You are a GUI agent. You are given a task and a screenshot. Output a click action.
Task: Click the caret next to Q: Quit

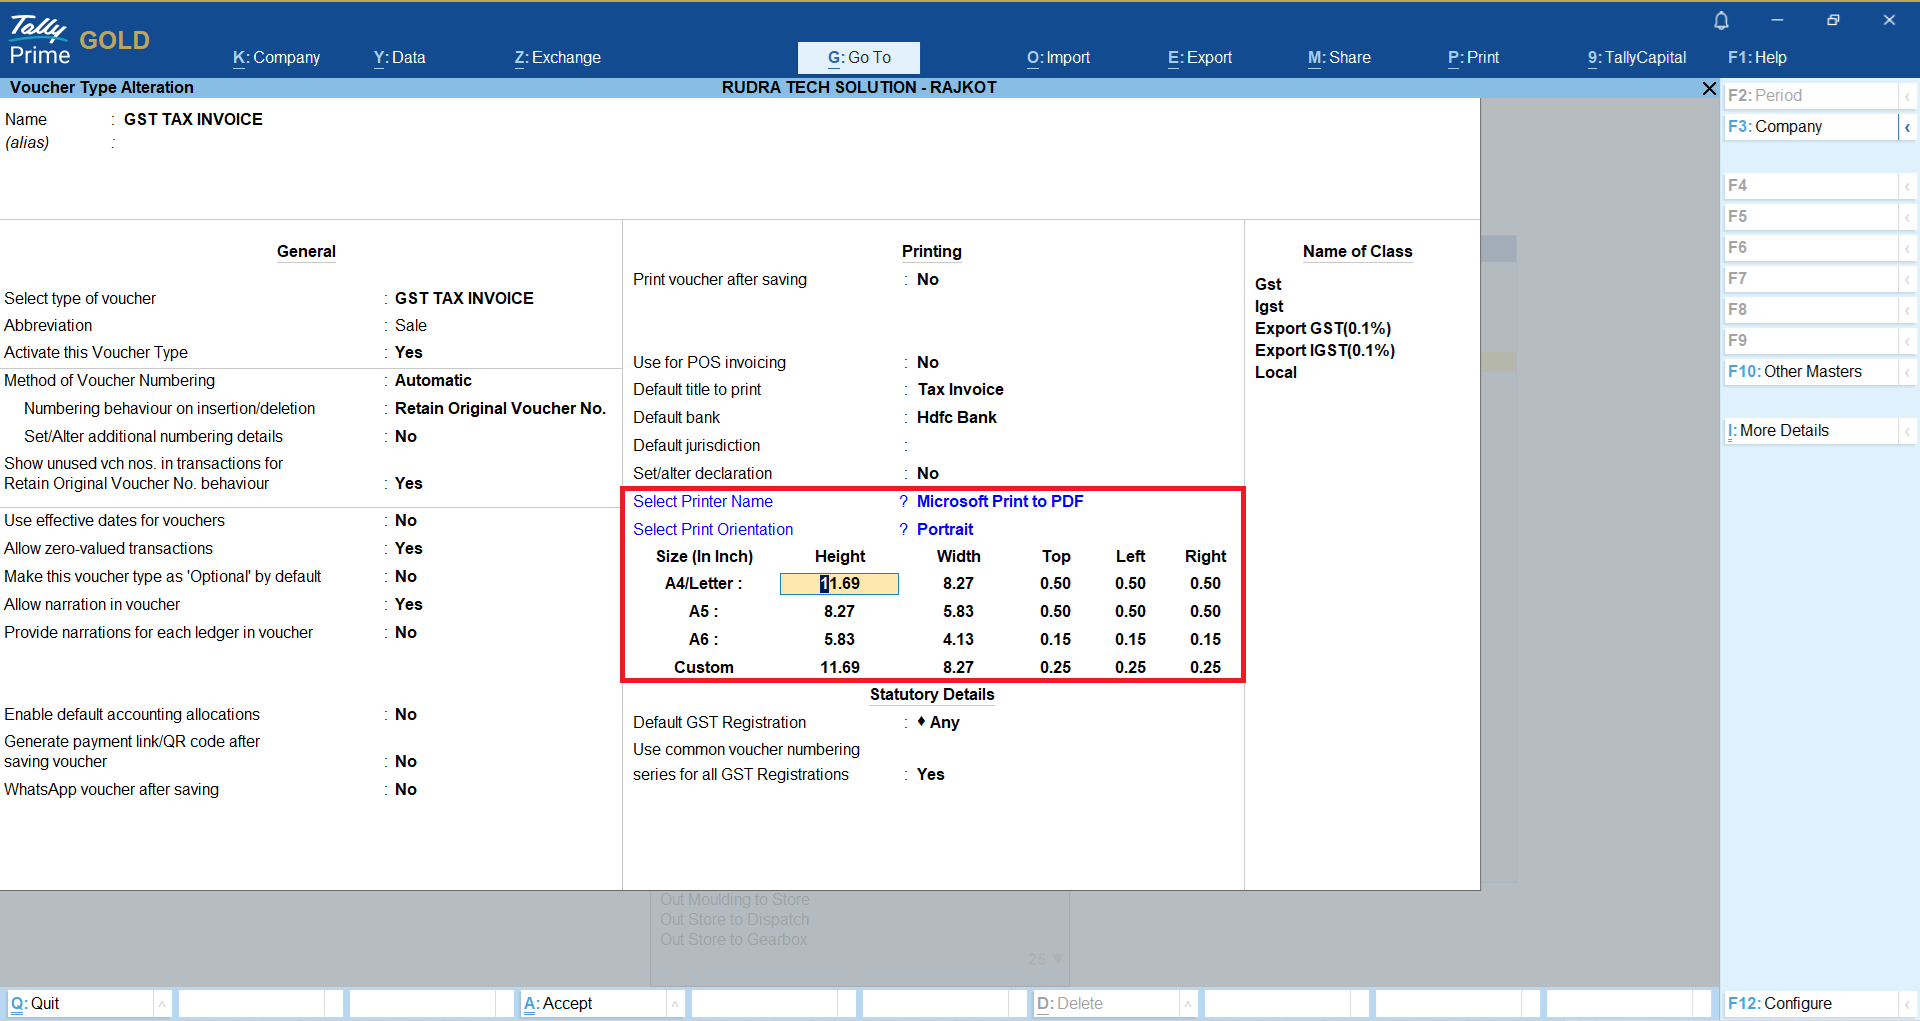coord(162,1004)
